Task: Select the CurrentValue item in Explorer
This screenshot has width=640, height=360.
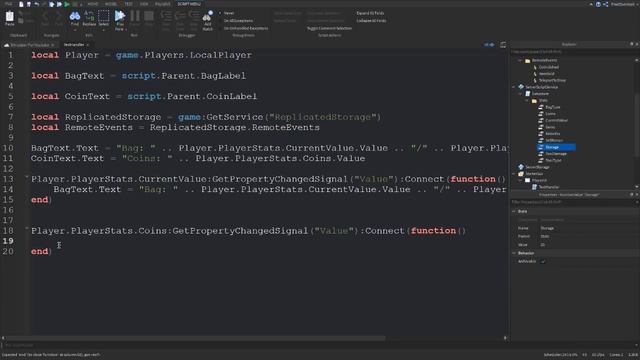Action: 553,120
